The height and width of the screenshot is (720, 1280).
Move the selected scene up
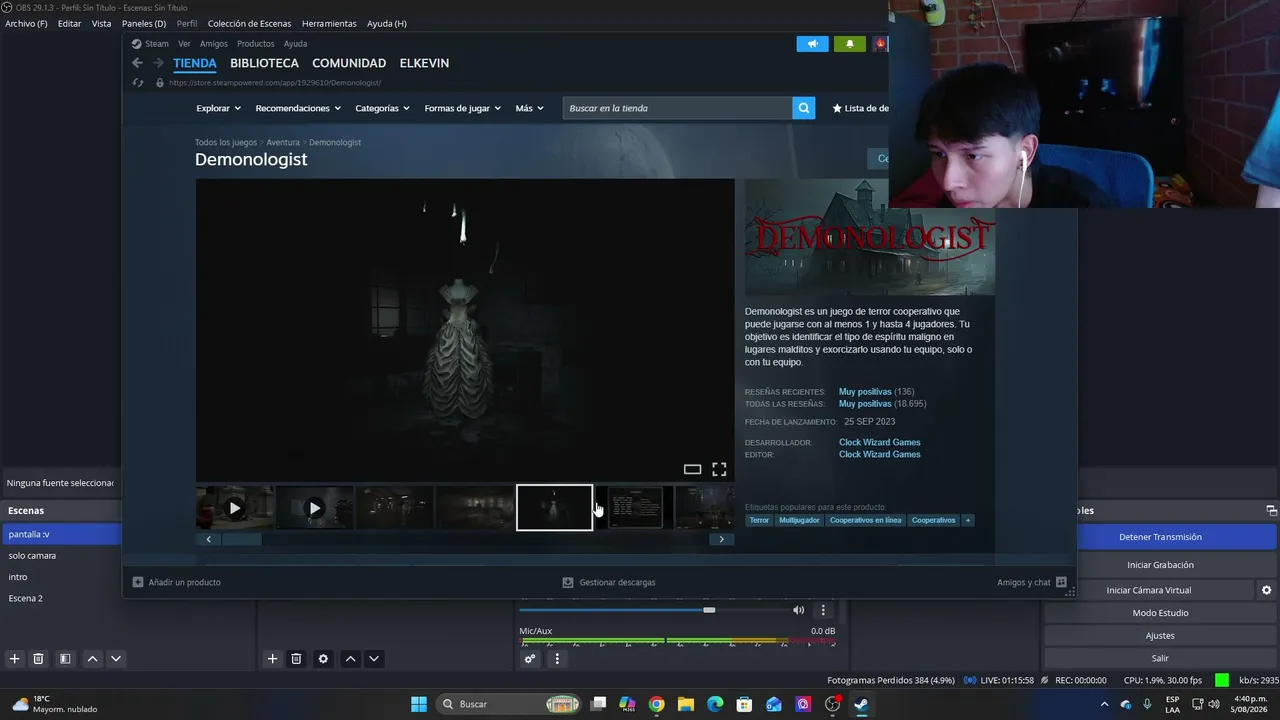coord(92,659)
